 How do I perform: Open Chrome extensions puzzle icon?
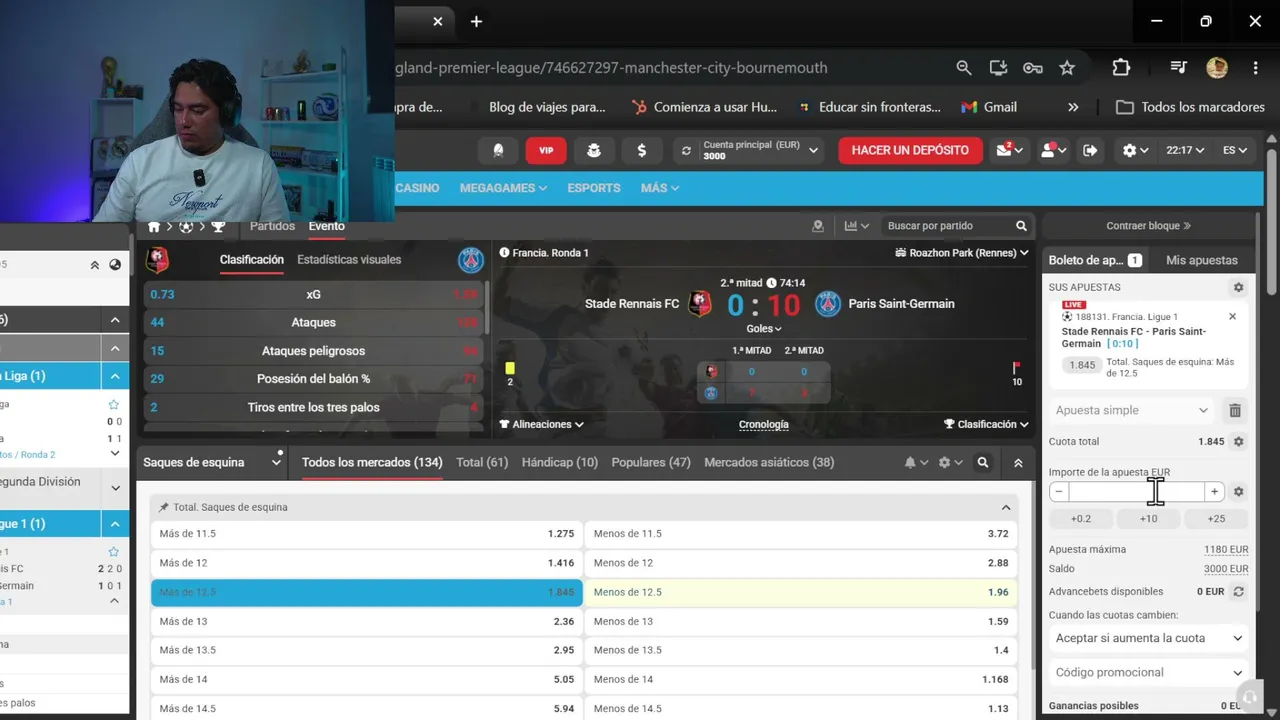(x=1121, y=68)
